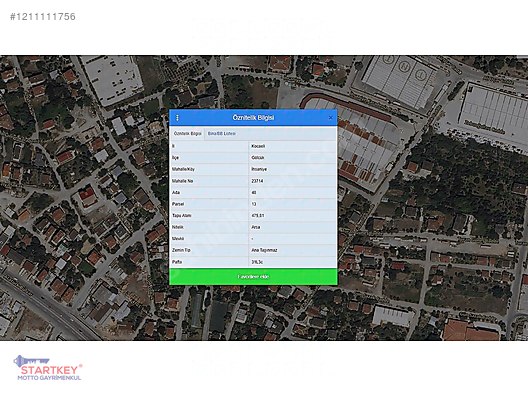Close the Öznitelik Bilgisi dialog
Screen dimensions: 528x396
point(330,118)
